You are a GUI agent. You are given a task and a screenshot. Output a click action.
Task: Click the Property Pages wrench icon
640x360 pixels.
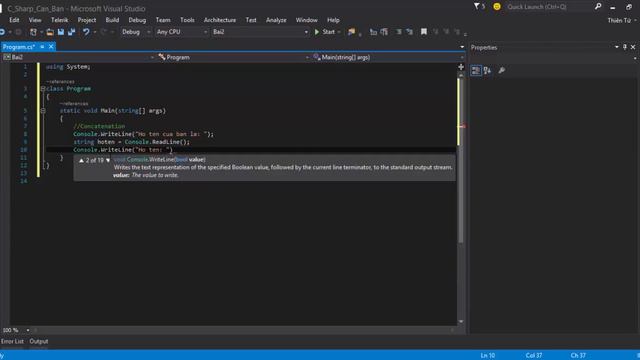tap(502, 70)
